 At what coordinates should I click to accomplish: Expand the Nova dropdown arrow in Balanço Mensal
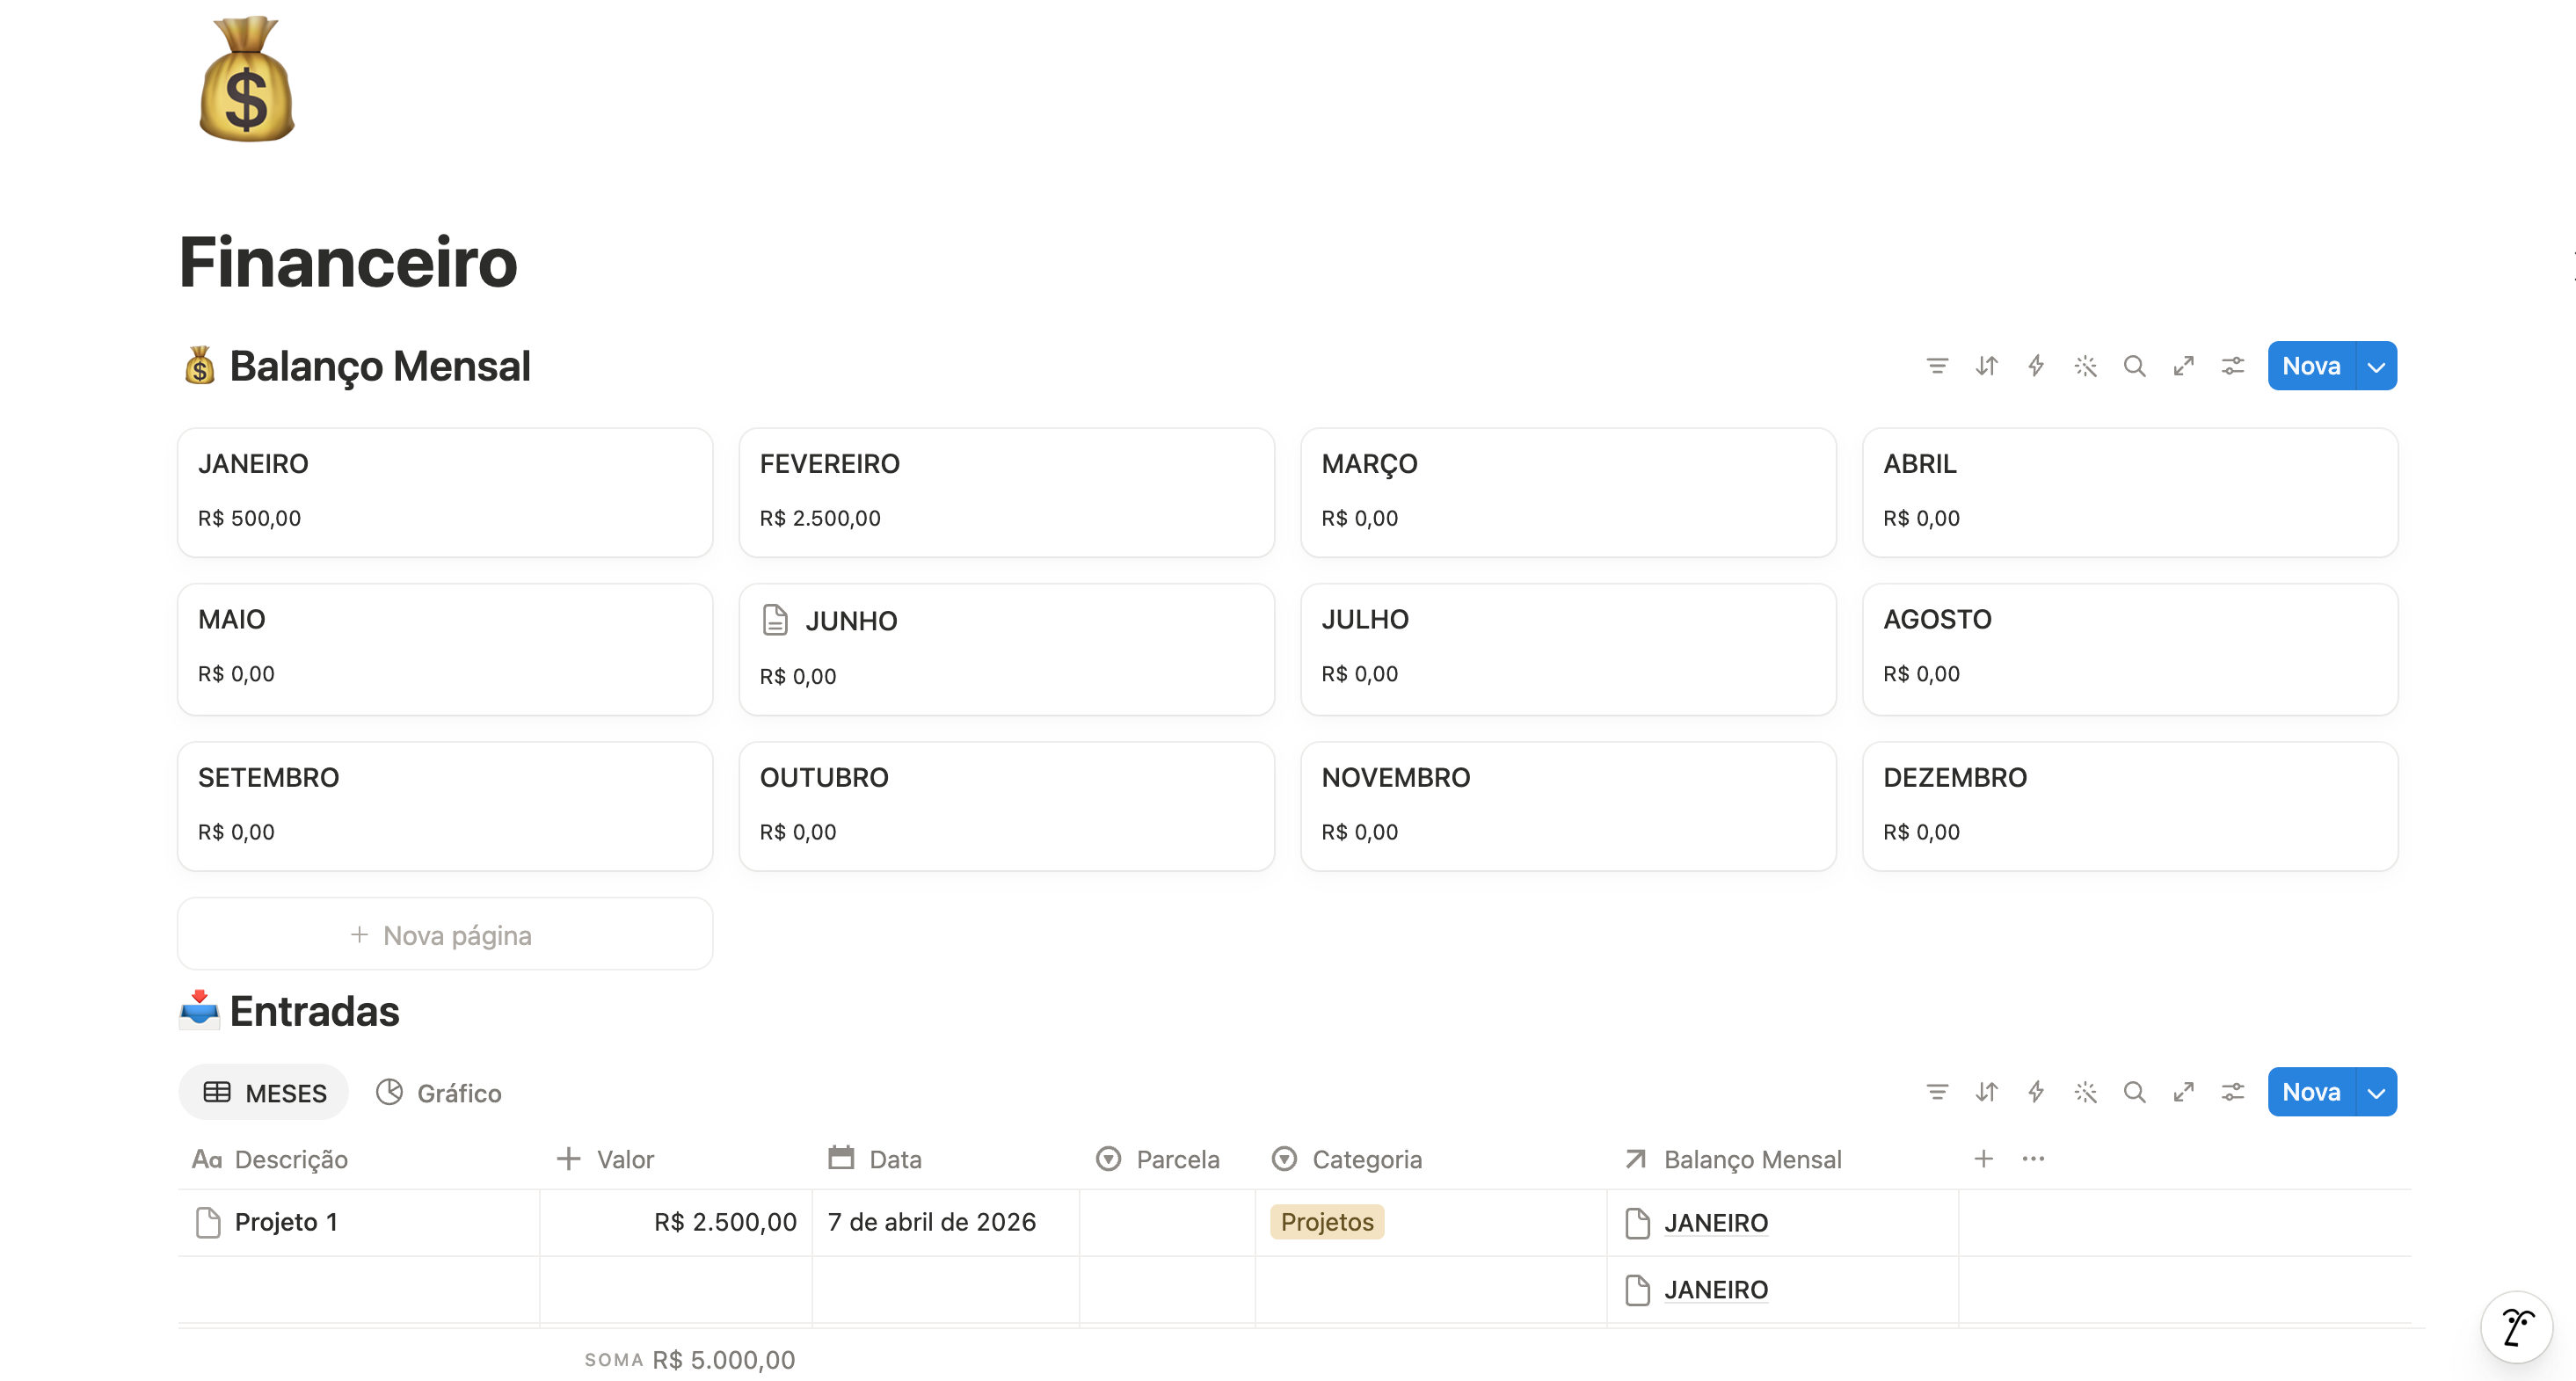point(2376,366)
